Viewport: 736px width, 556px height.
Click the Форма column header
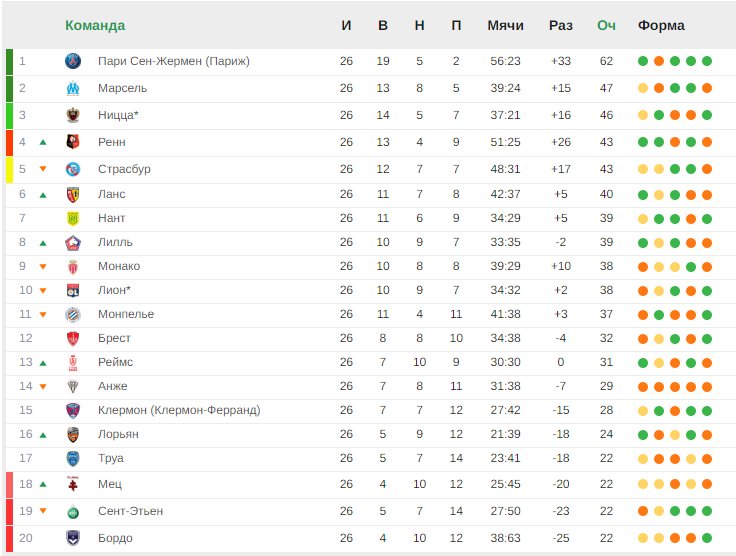[661, 25]
